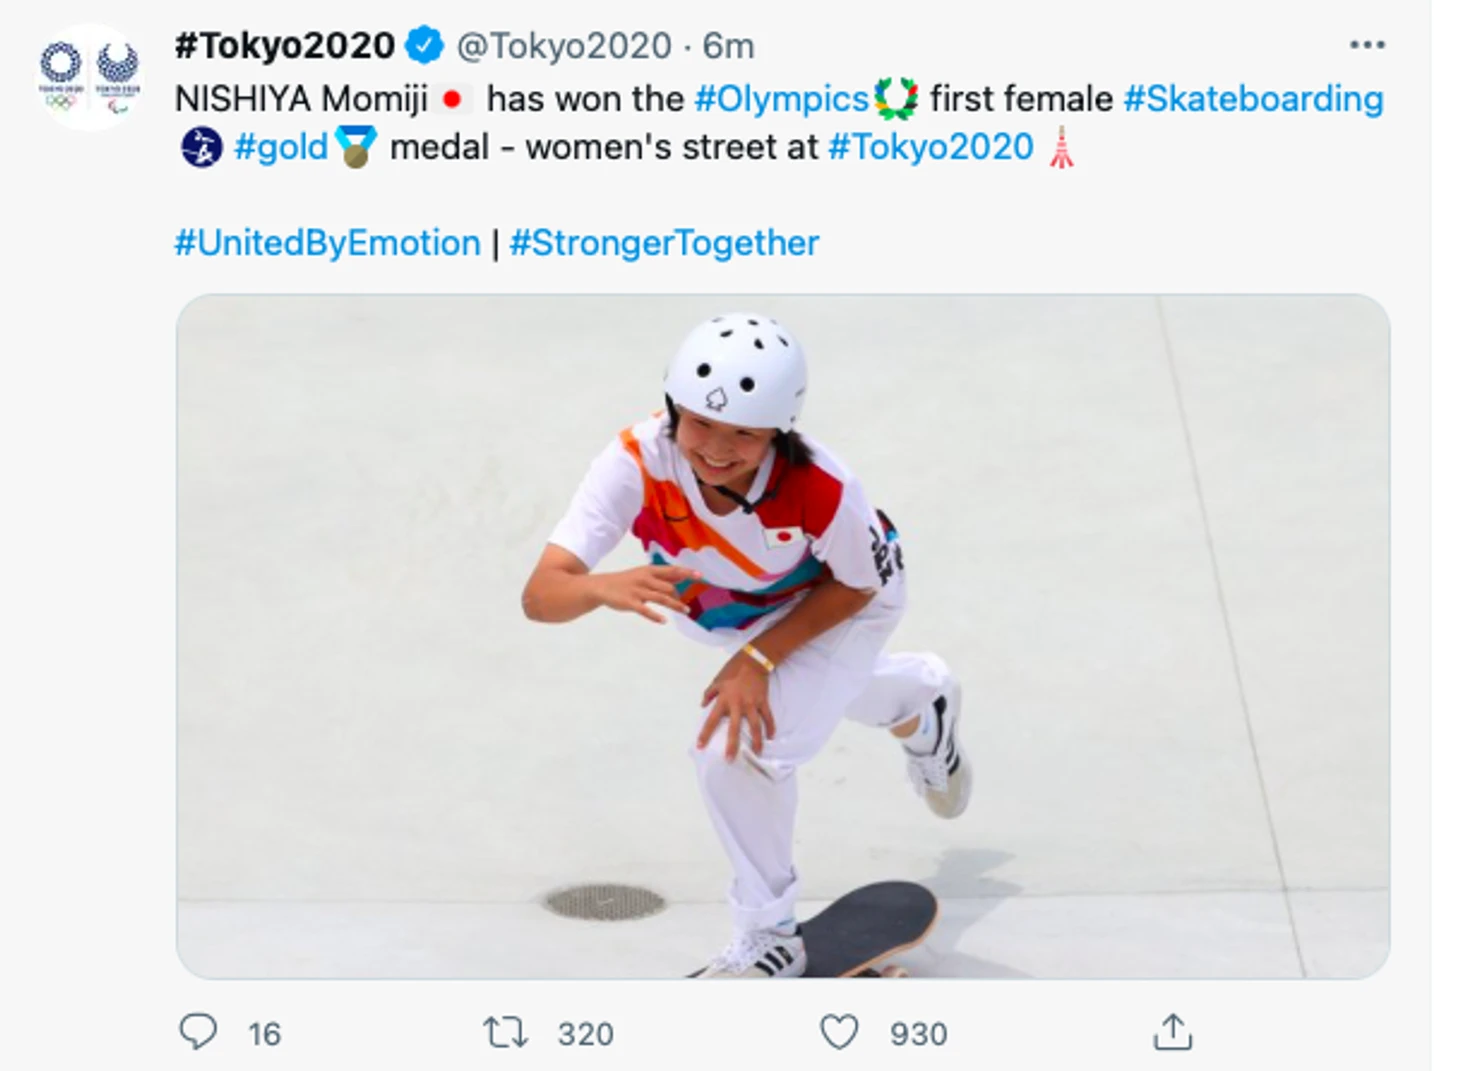Follow the #Olympics hashtag

782,98
